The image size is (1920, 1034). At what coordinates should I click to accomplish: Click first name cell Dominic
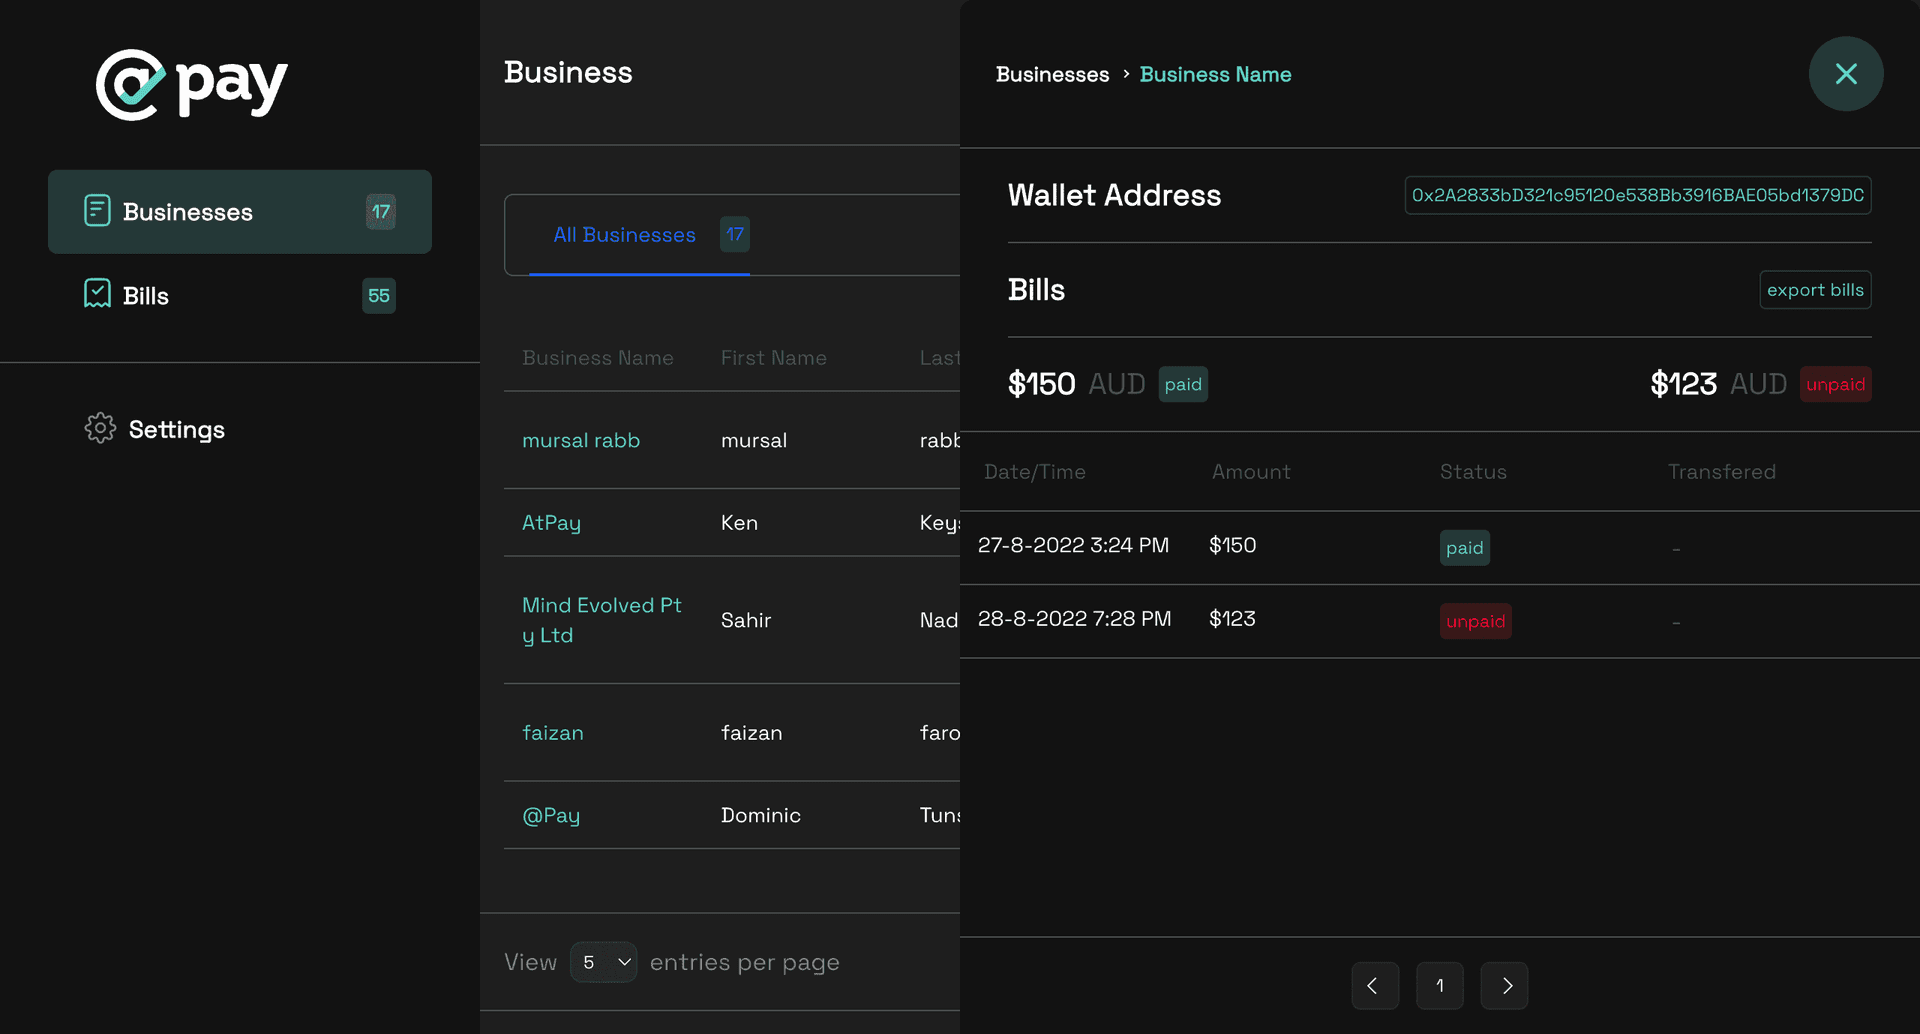pyautogui.click(x=761, y=815)
